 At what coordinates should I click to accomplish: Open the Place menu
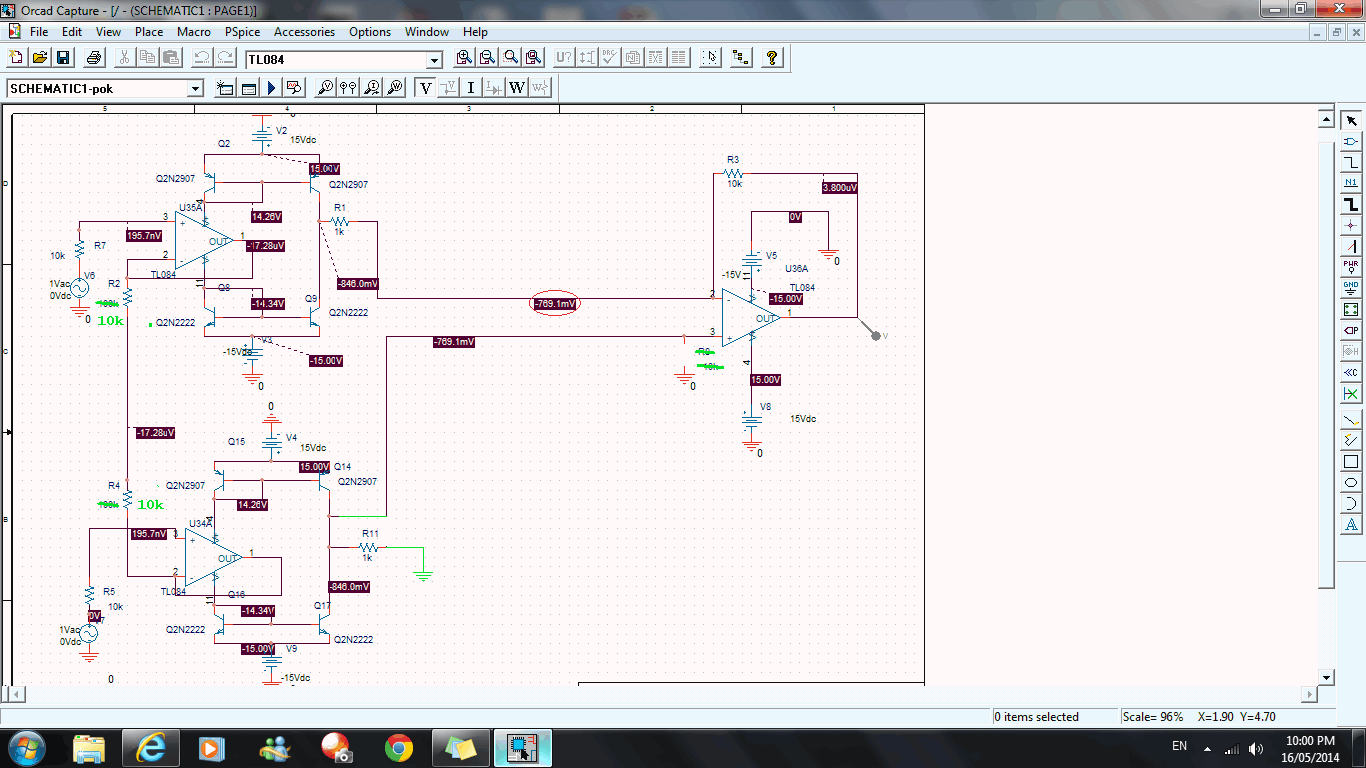pos(149,32)
